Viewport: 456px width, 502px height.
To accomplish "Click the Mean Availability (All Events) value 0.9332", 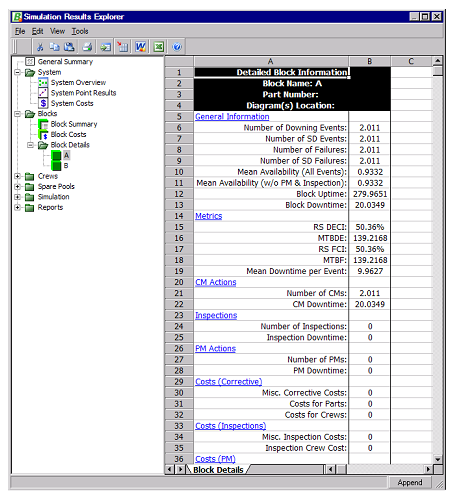I will click(370, 172).
